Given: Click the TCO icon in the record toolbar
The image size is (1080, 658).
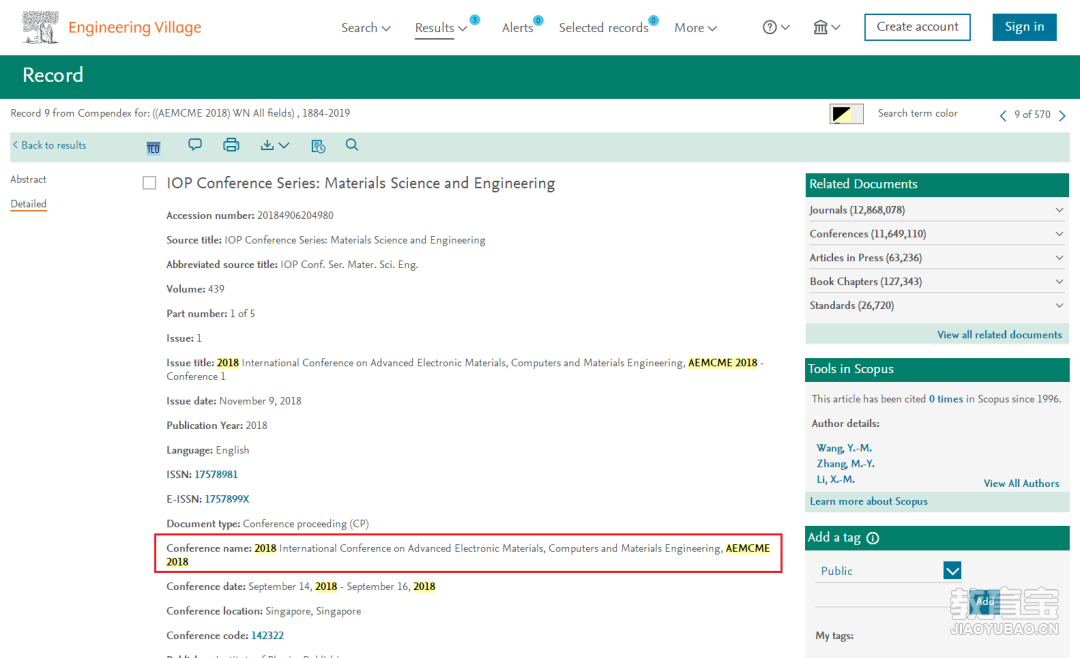Looking at the screenshot, I should [x=153, y=147].
